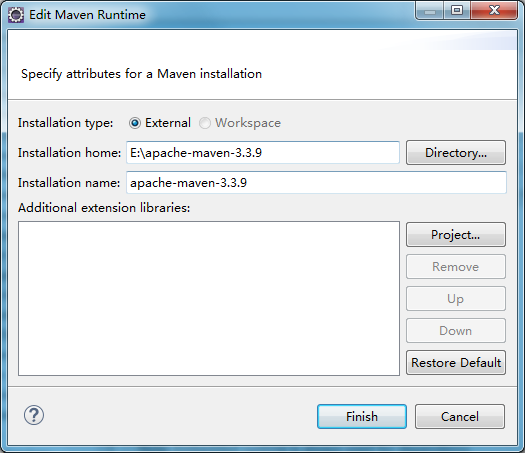Add a Project extension library
Viewport: 525px width, 453px height.
click(456, 235)
